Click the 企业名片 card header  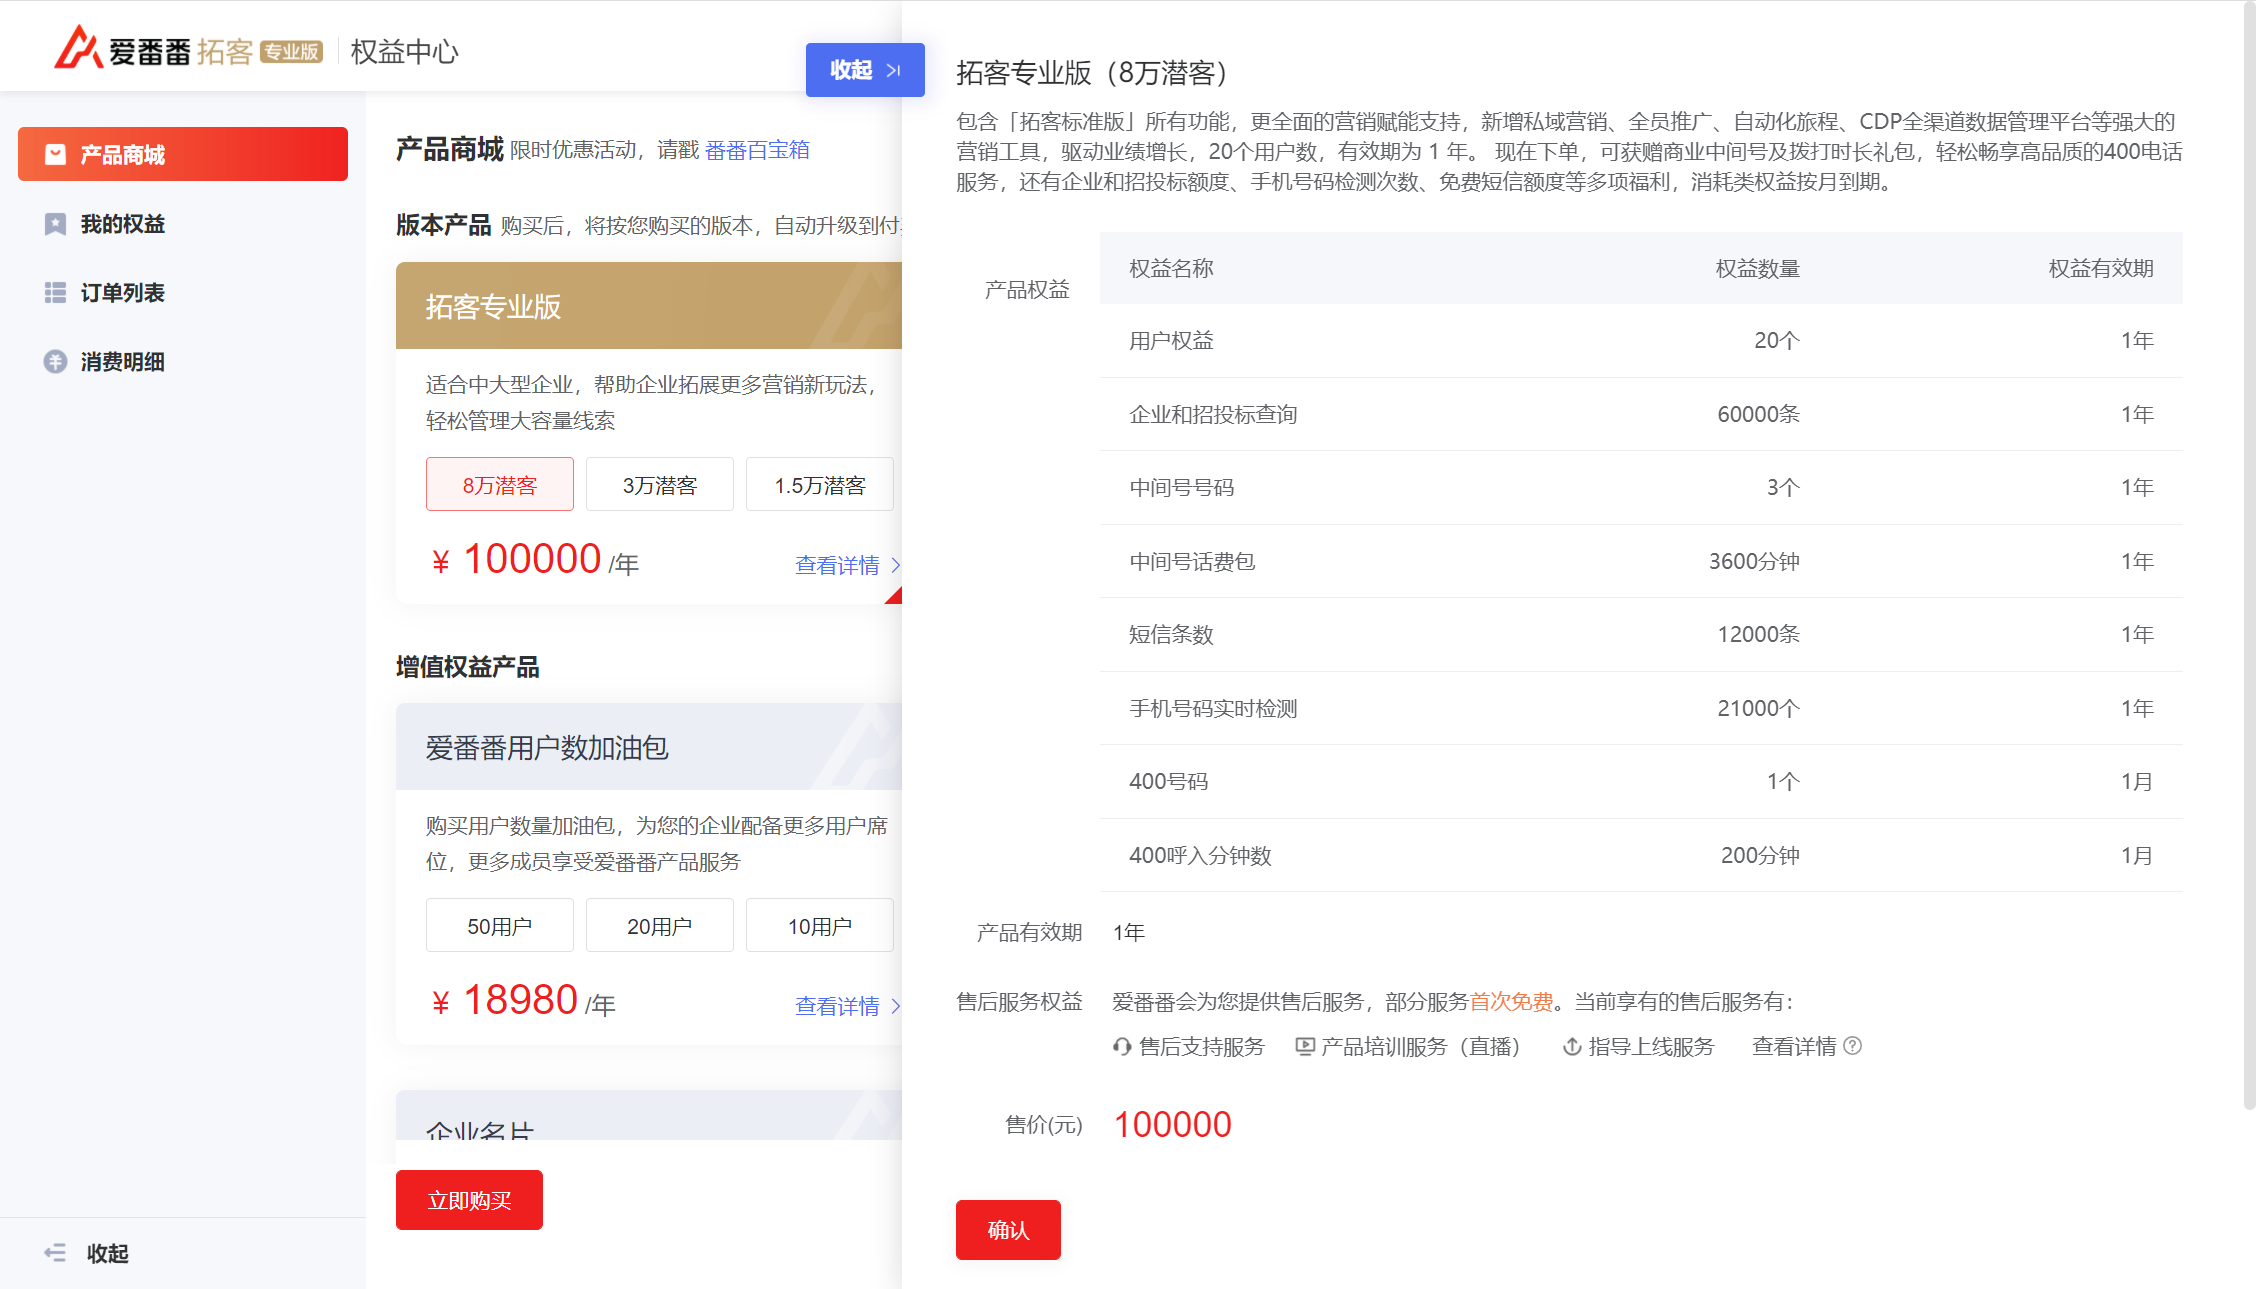click(649, 1116)
